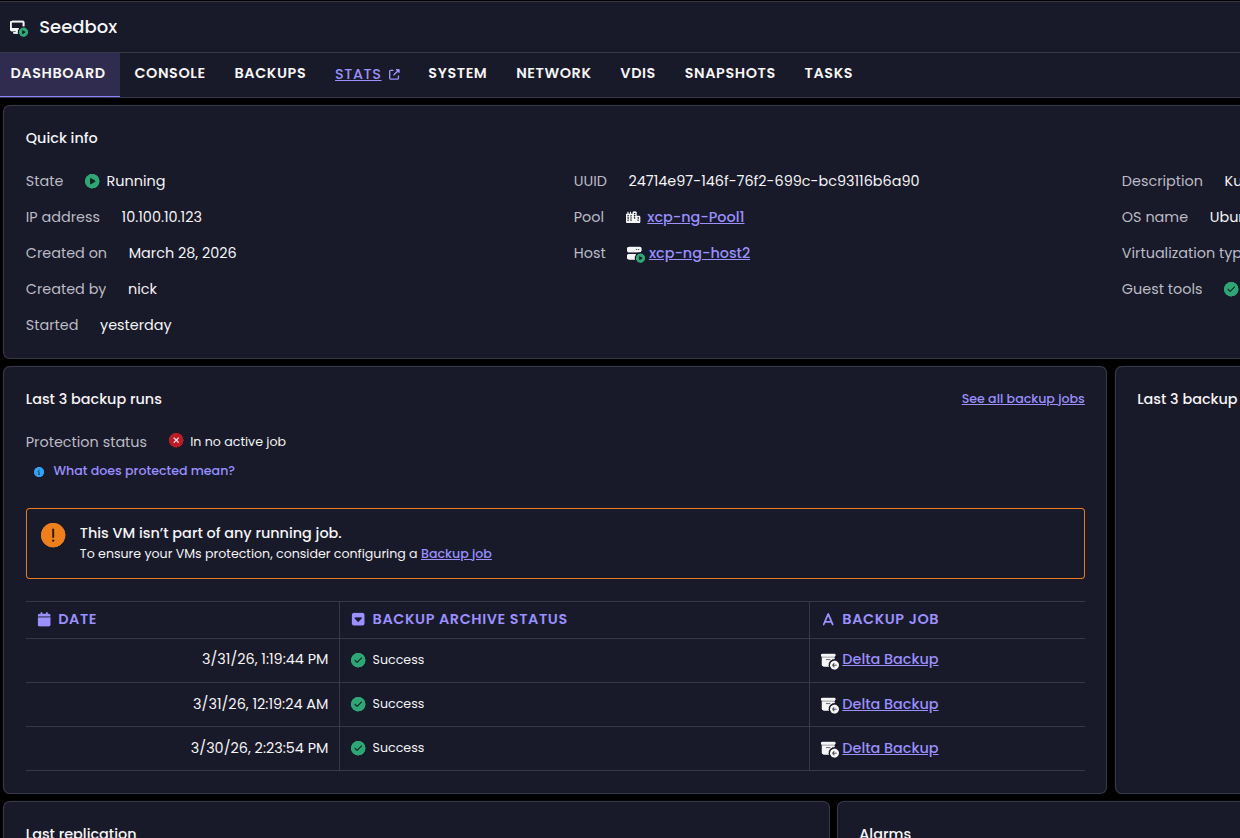
Task: Open the Console tab
Action: 170,74
